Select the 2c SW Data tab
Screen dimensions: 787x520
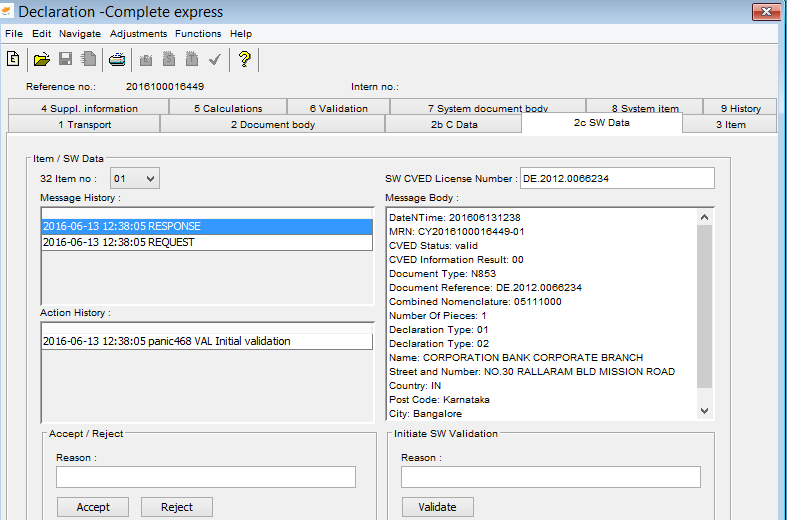[x=602, y=123]
